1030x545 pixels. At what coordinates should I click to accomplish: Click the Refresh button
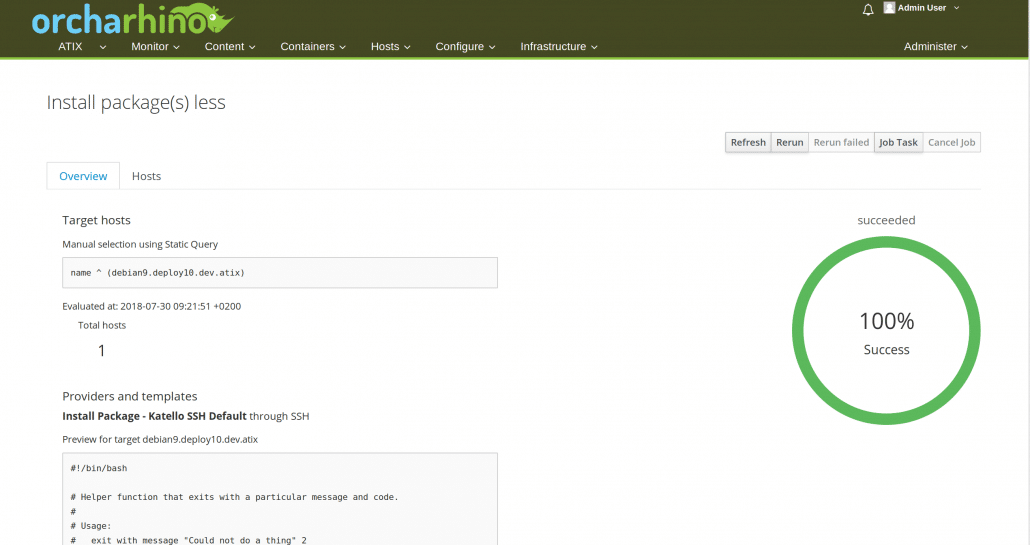tap(748, 143)
